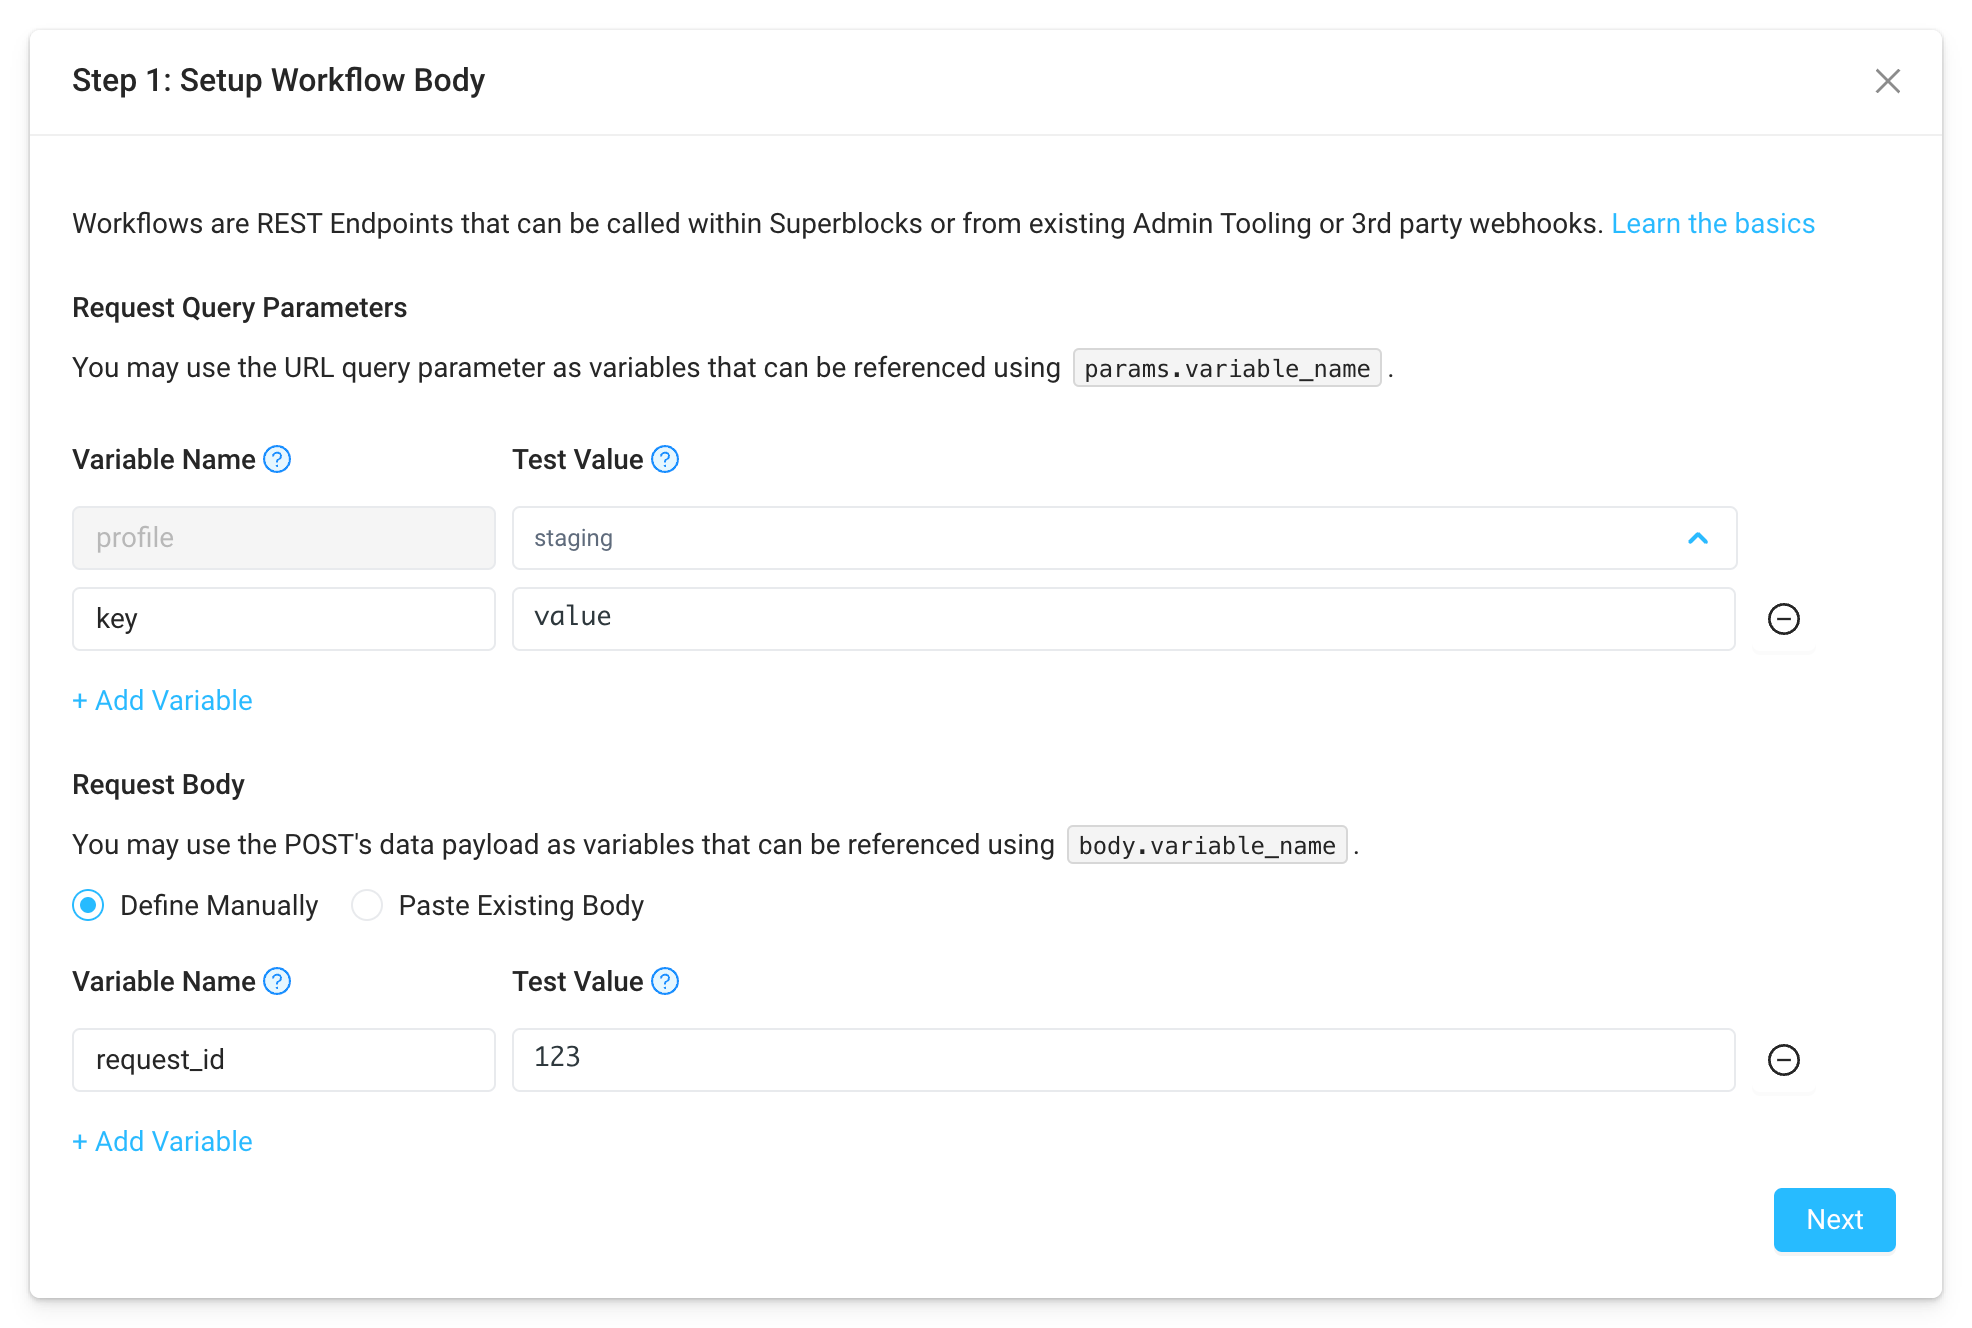
Task: Click the Variable Name help icon under Request Query Parameters
Action: coord(276,459)
